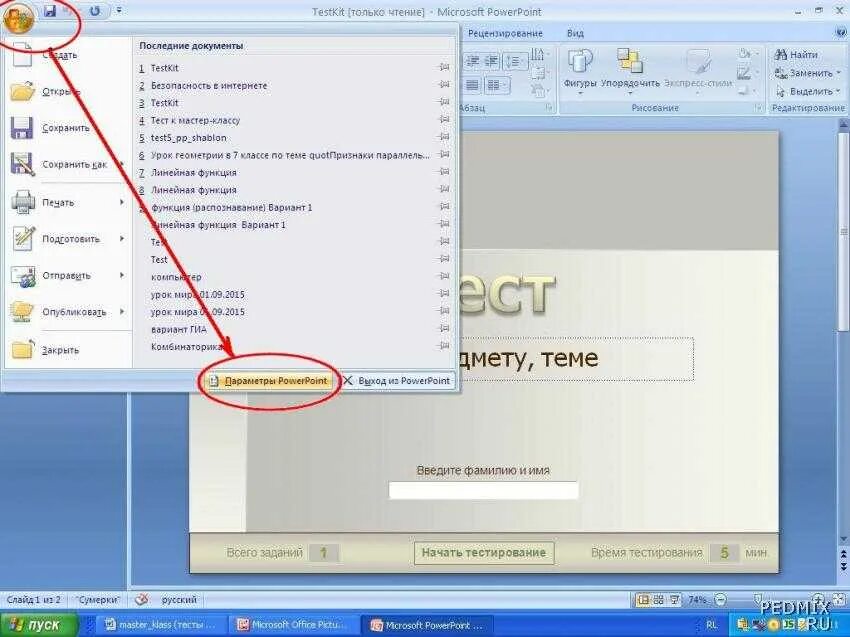Click the Параметры PowerPoint button
This screenshot has width=850, height=637.
[x=269, y=381]
